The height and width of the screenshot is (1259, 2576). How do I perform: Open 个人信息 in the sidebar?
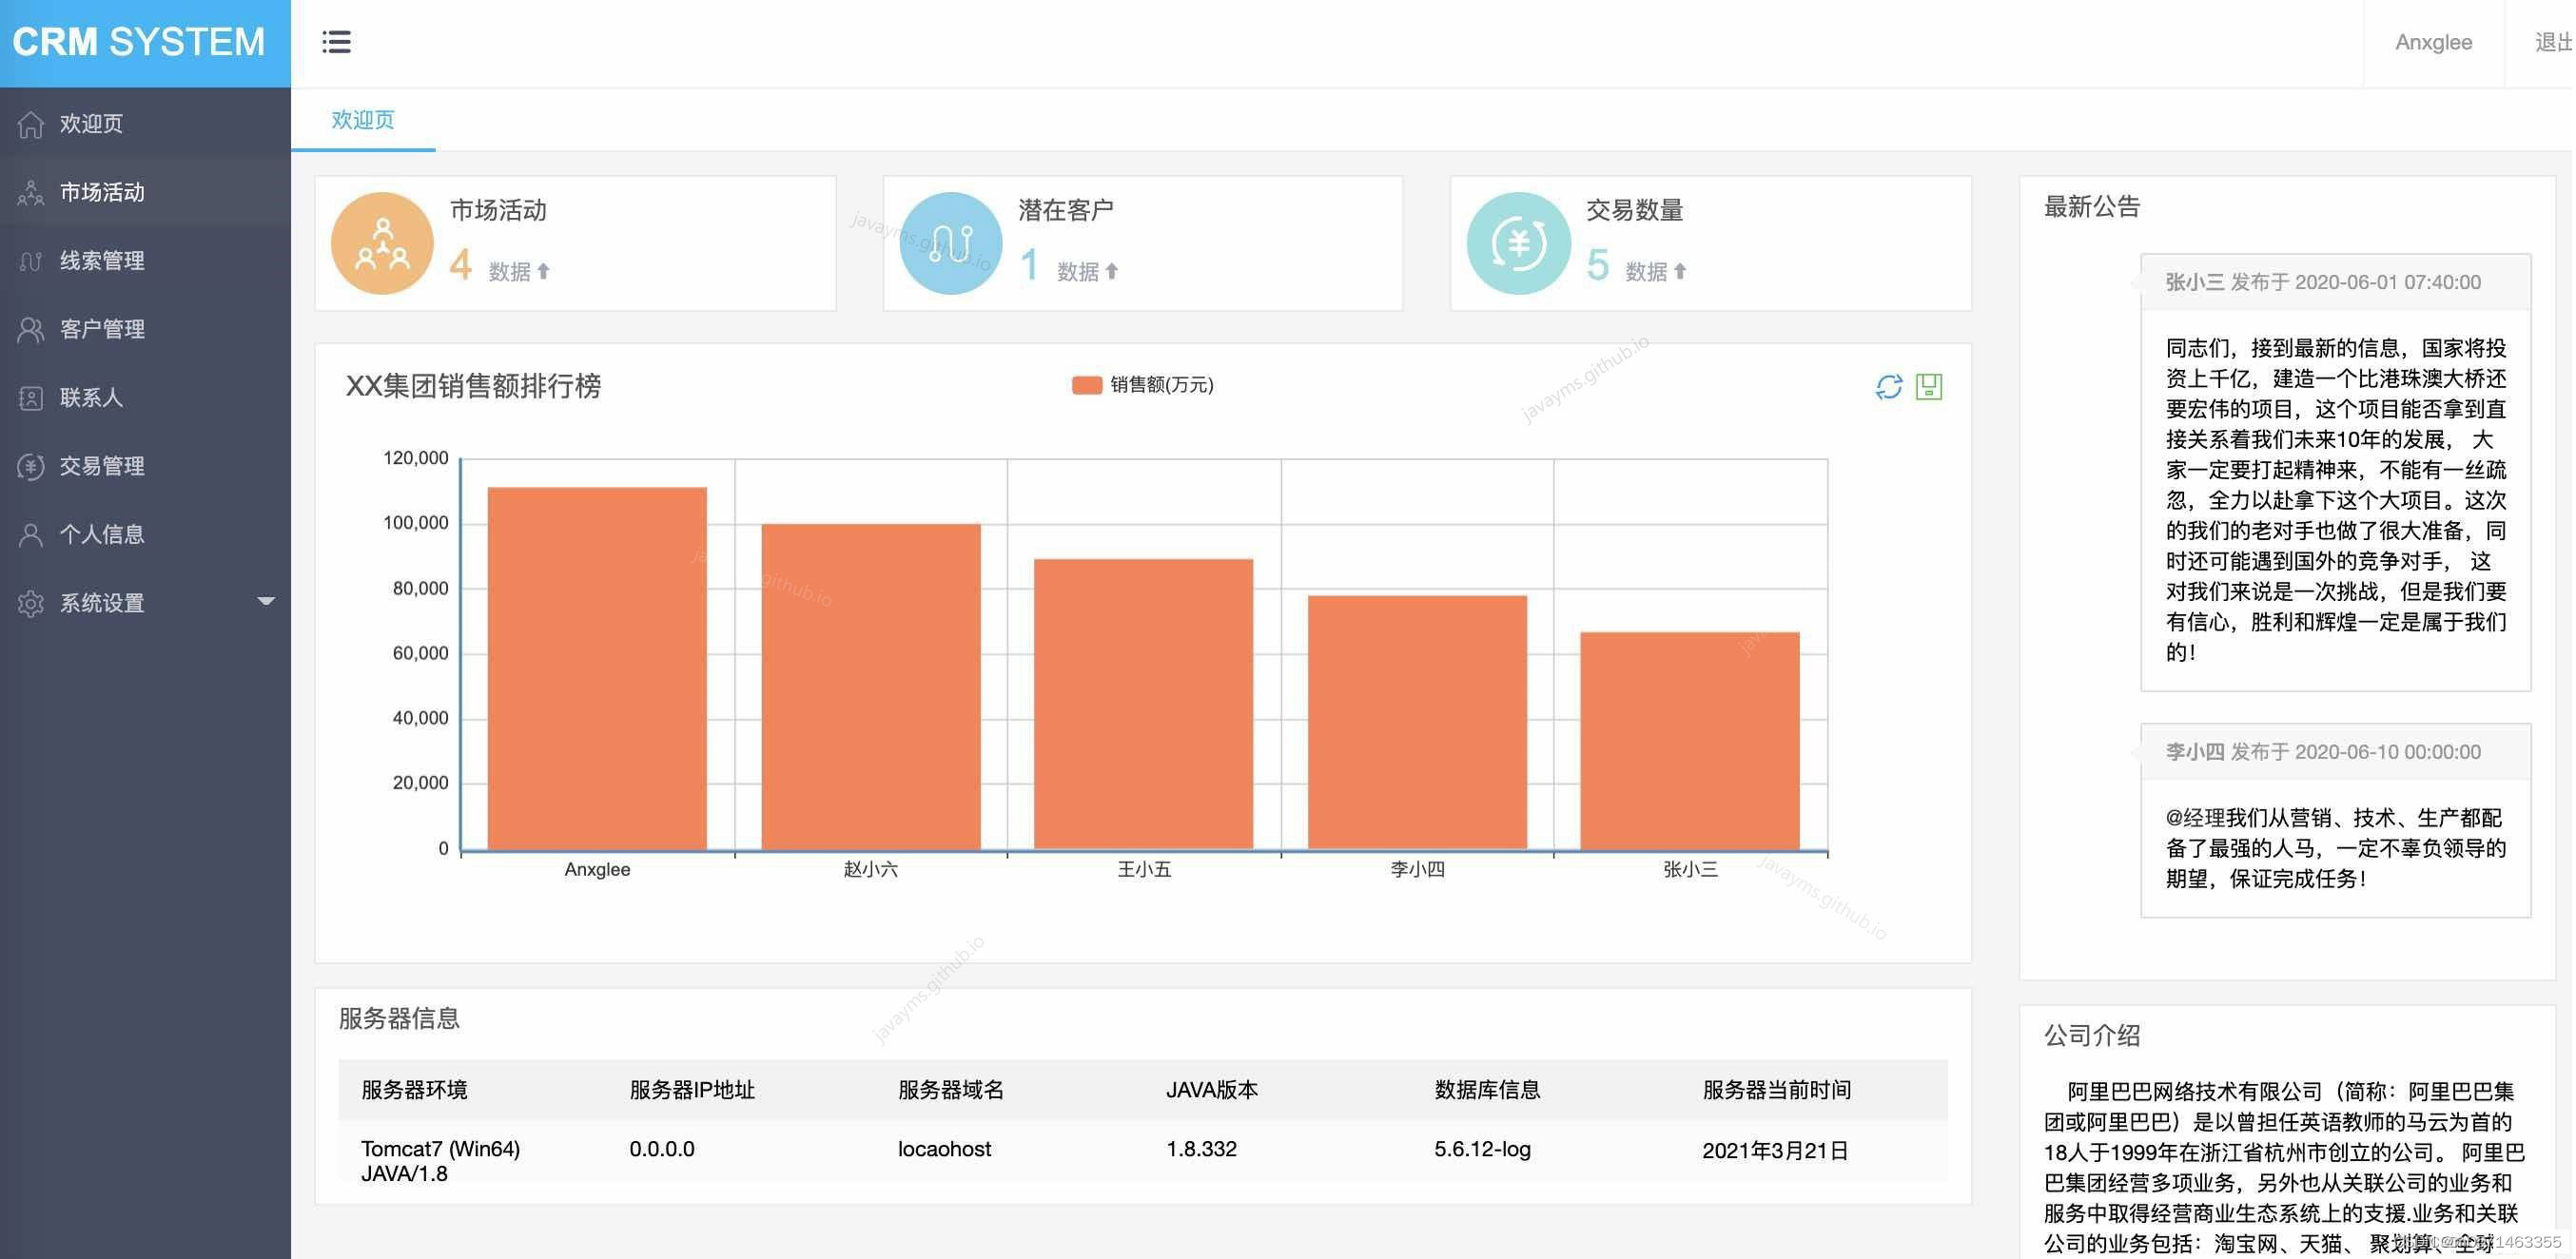[102, 534]
